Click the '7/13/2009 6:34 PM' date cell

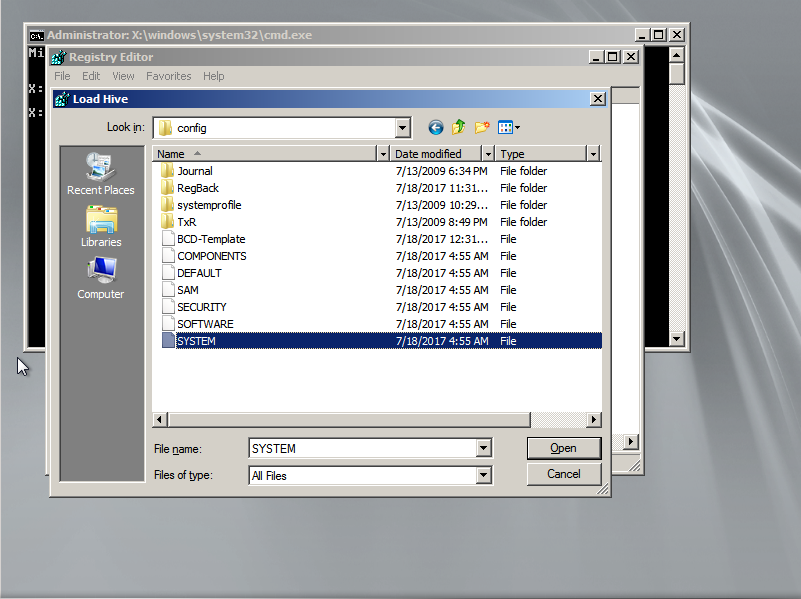click(x=441, y=171)
